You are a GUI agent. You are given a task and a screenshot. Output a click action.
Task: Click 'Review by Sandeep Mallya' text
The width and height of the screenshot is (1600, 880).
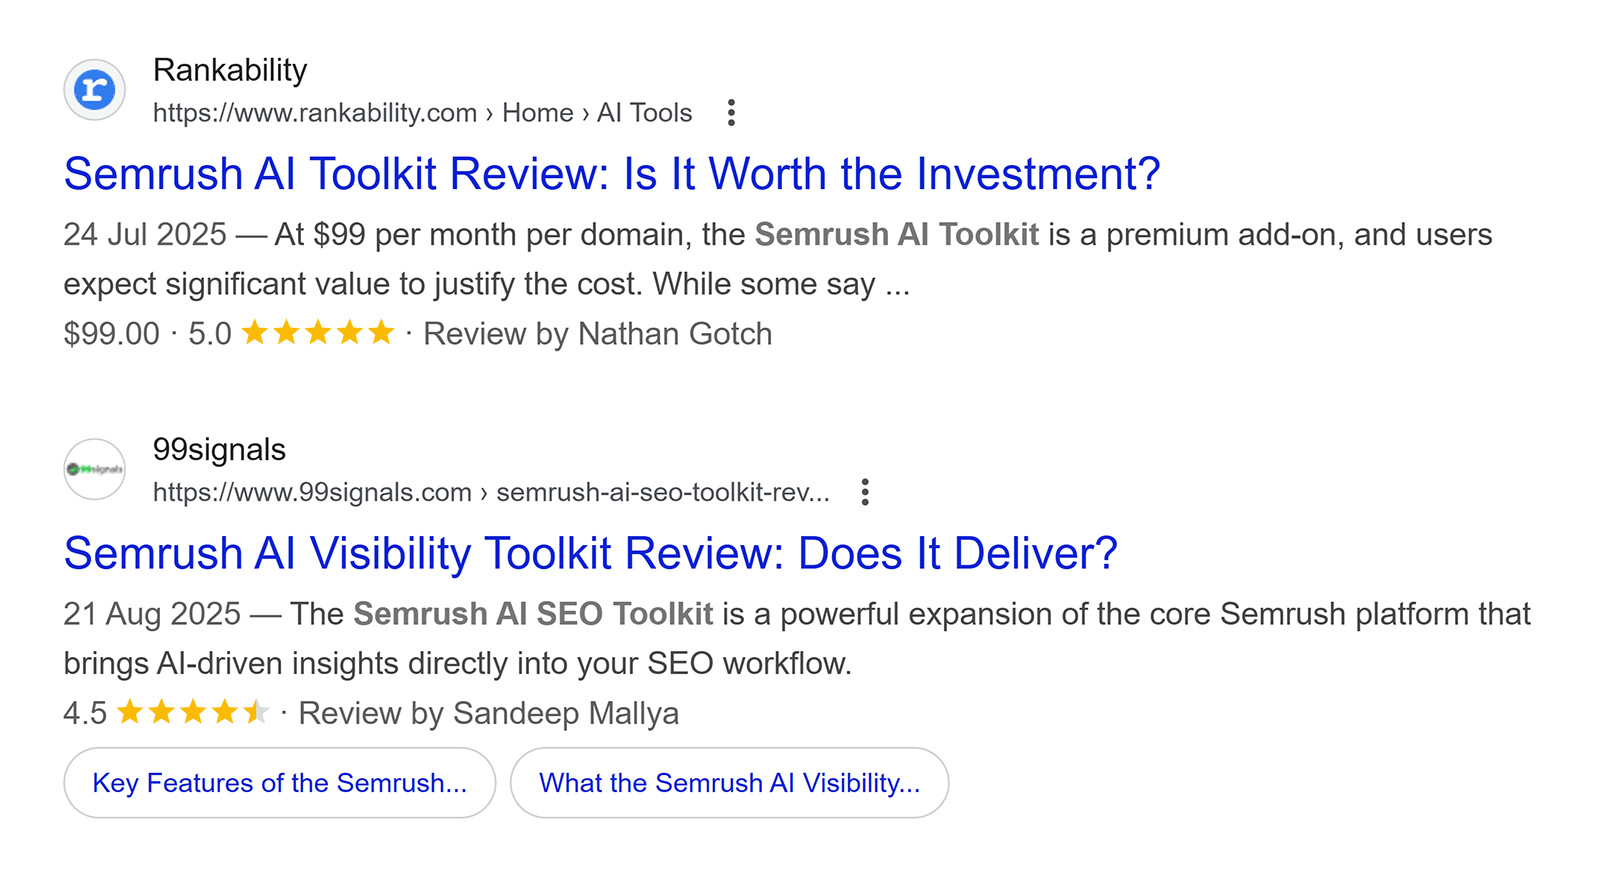(x=490, y=713)
